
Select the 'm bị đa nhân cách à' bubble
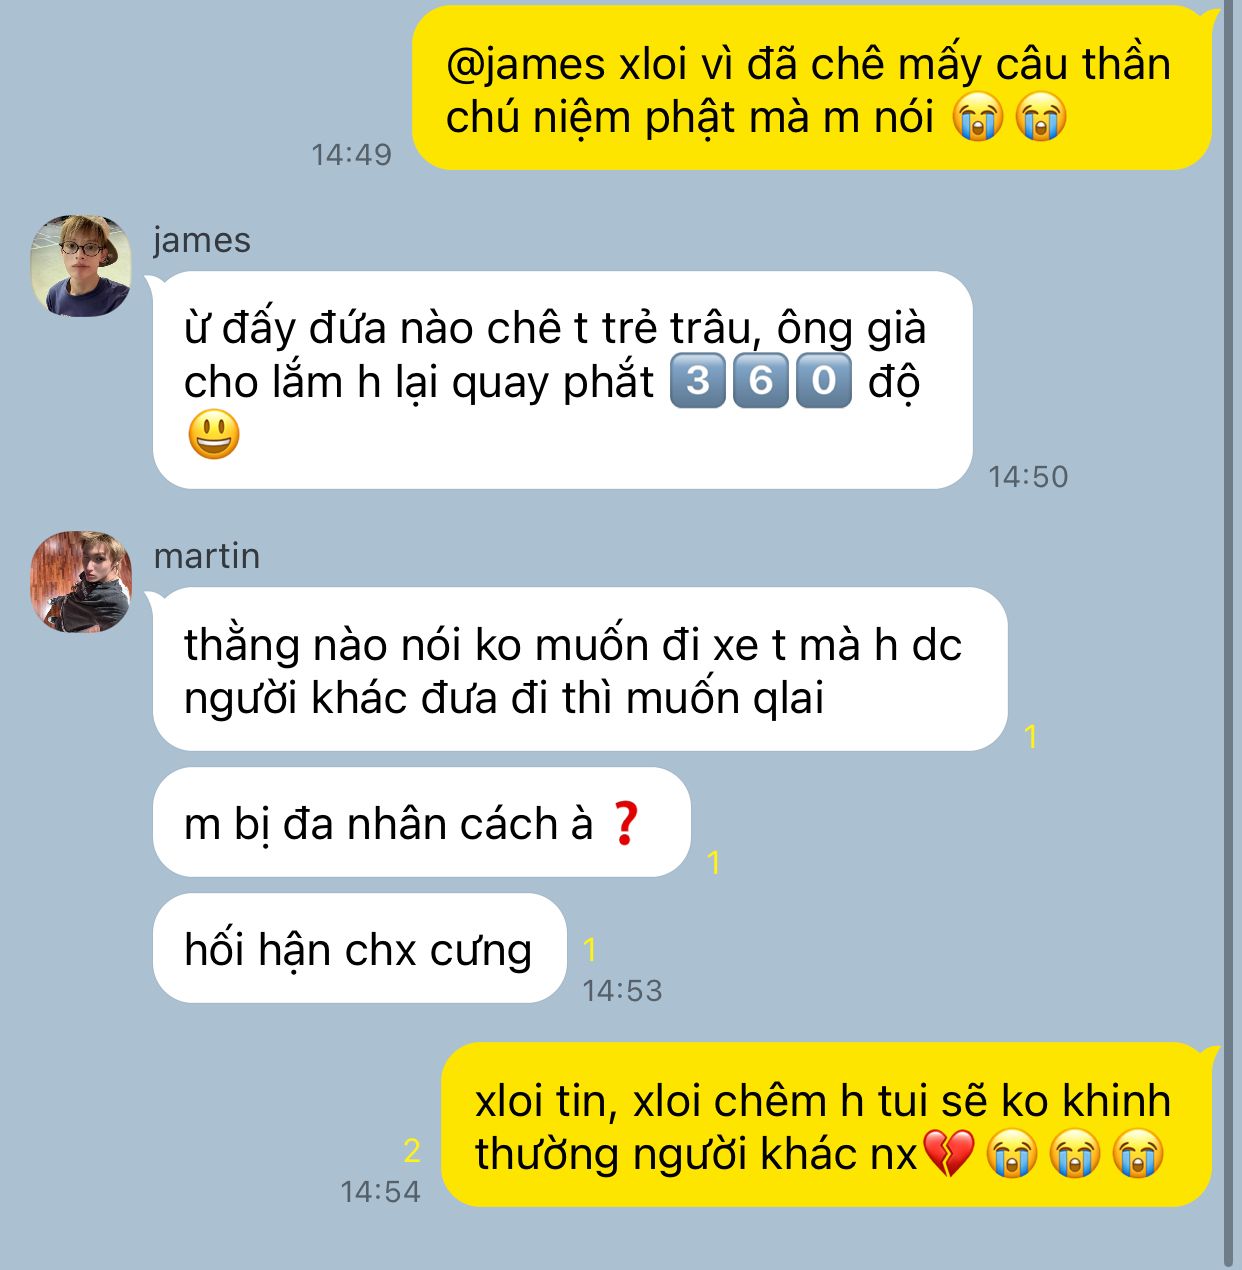point(422,822)
